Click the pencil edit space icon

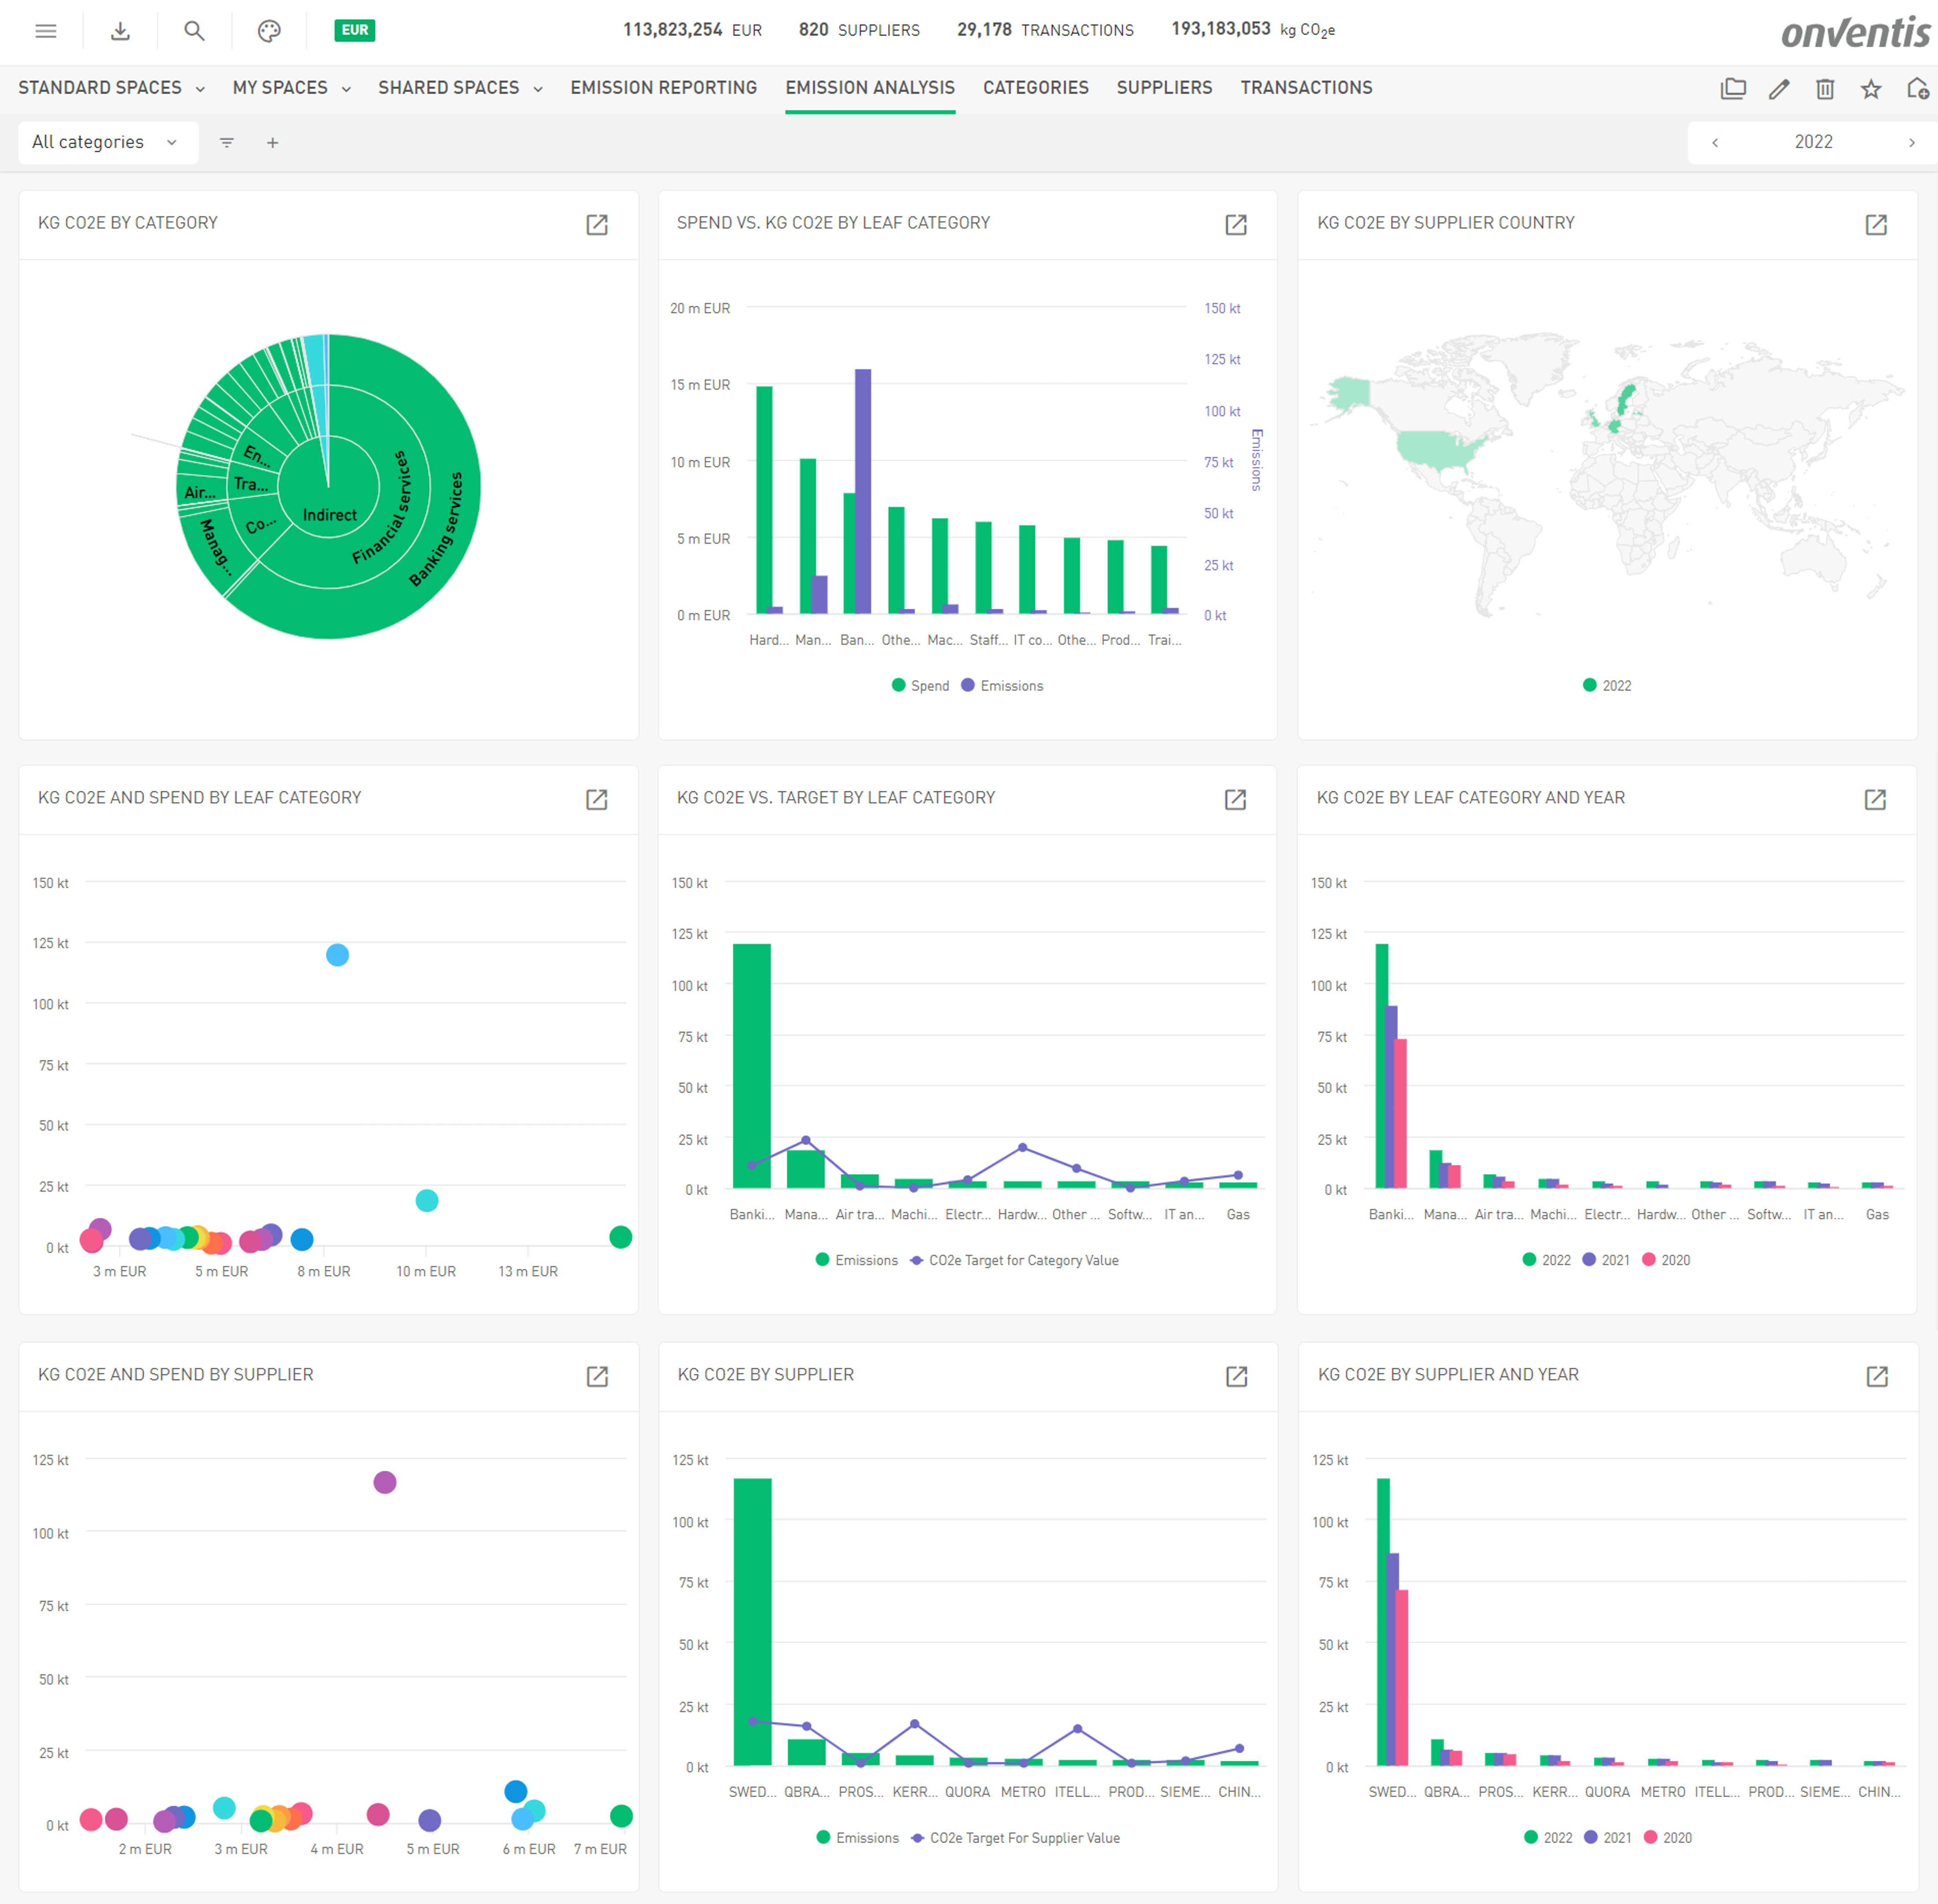[1779, 89]
